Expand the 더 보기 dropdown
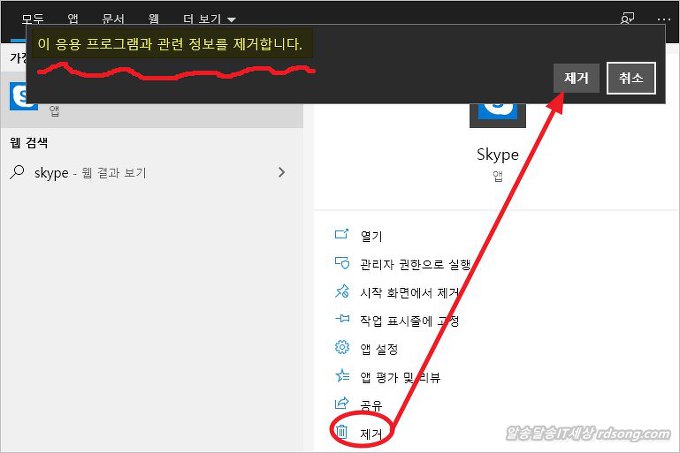Image resolution: width=680 pixels, height=453 pixels. coord(209,19)
